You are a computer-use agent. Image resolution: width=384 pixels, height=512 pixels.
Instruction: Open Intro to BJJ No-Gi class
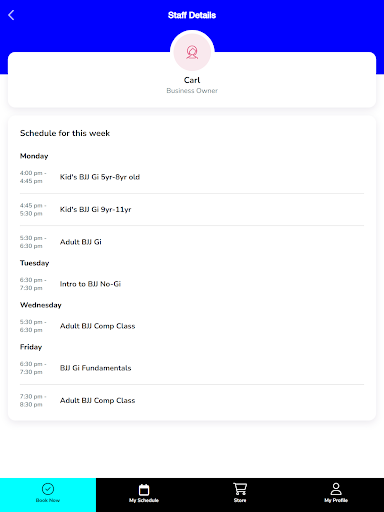click(192, 284)
